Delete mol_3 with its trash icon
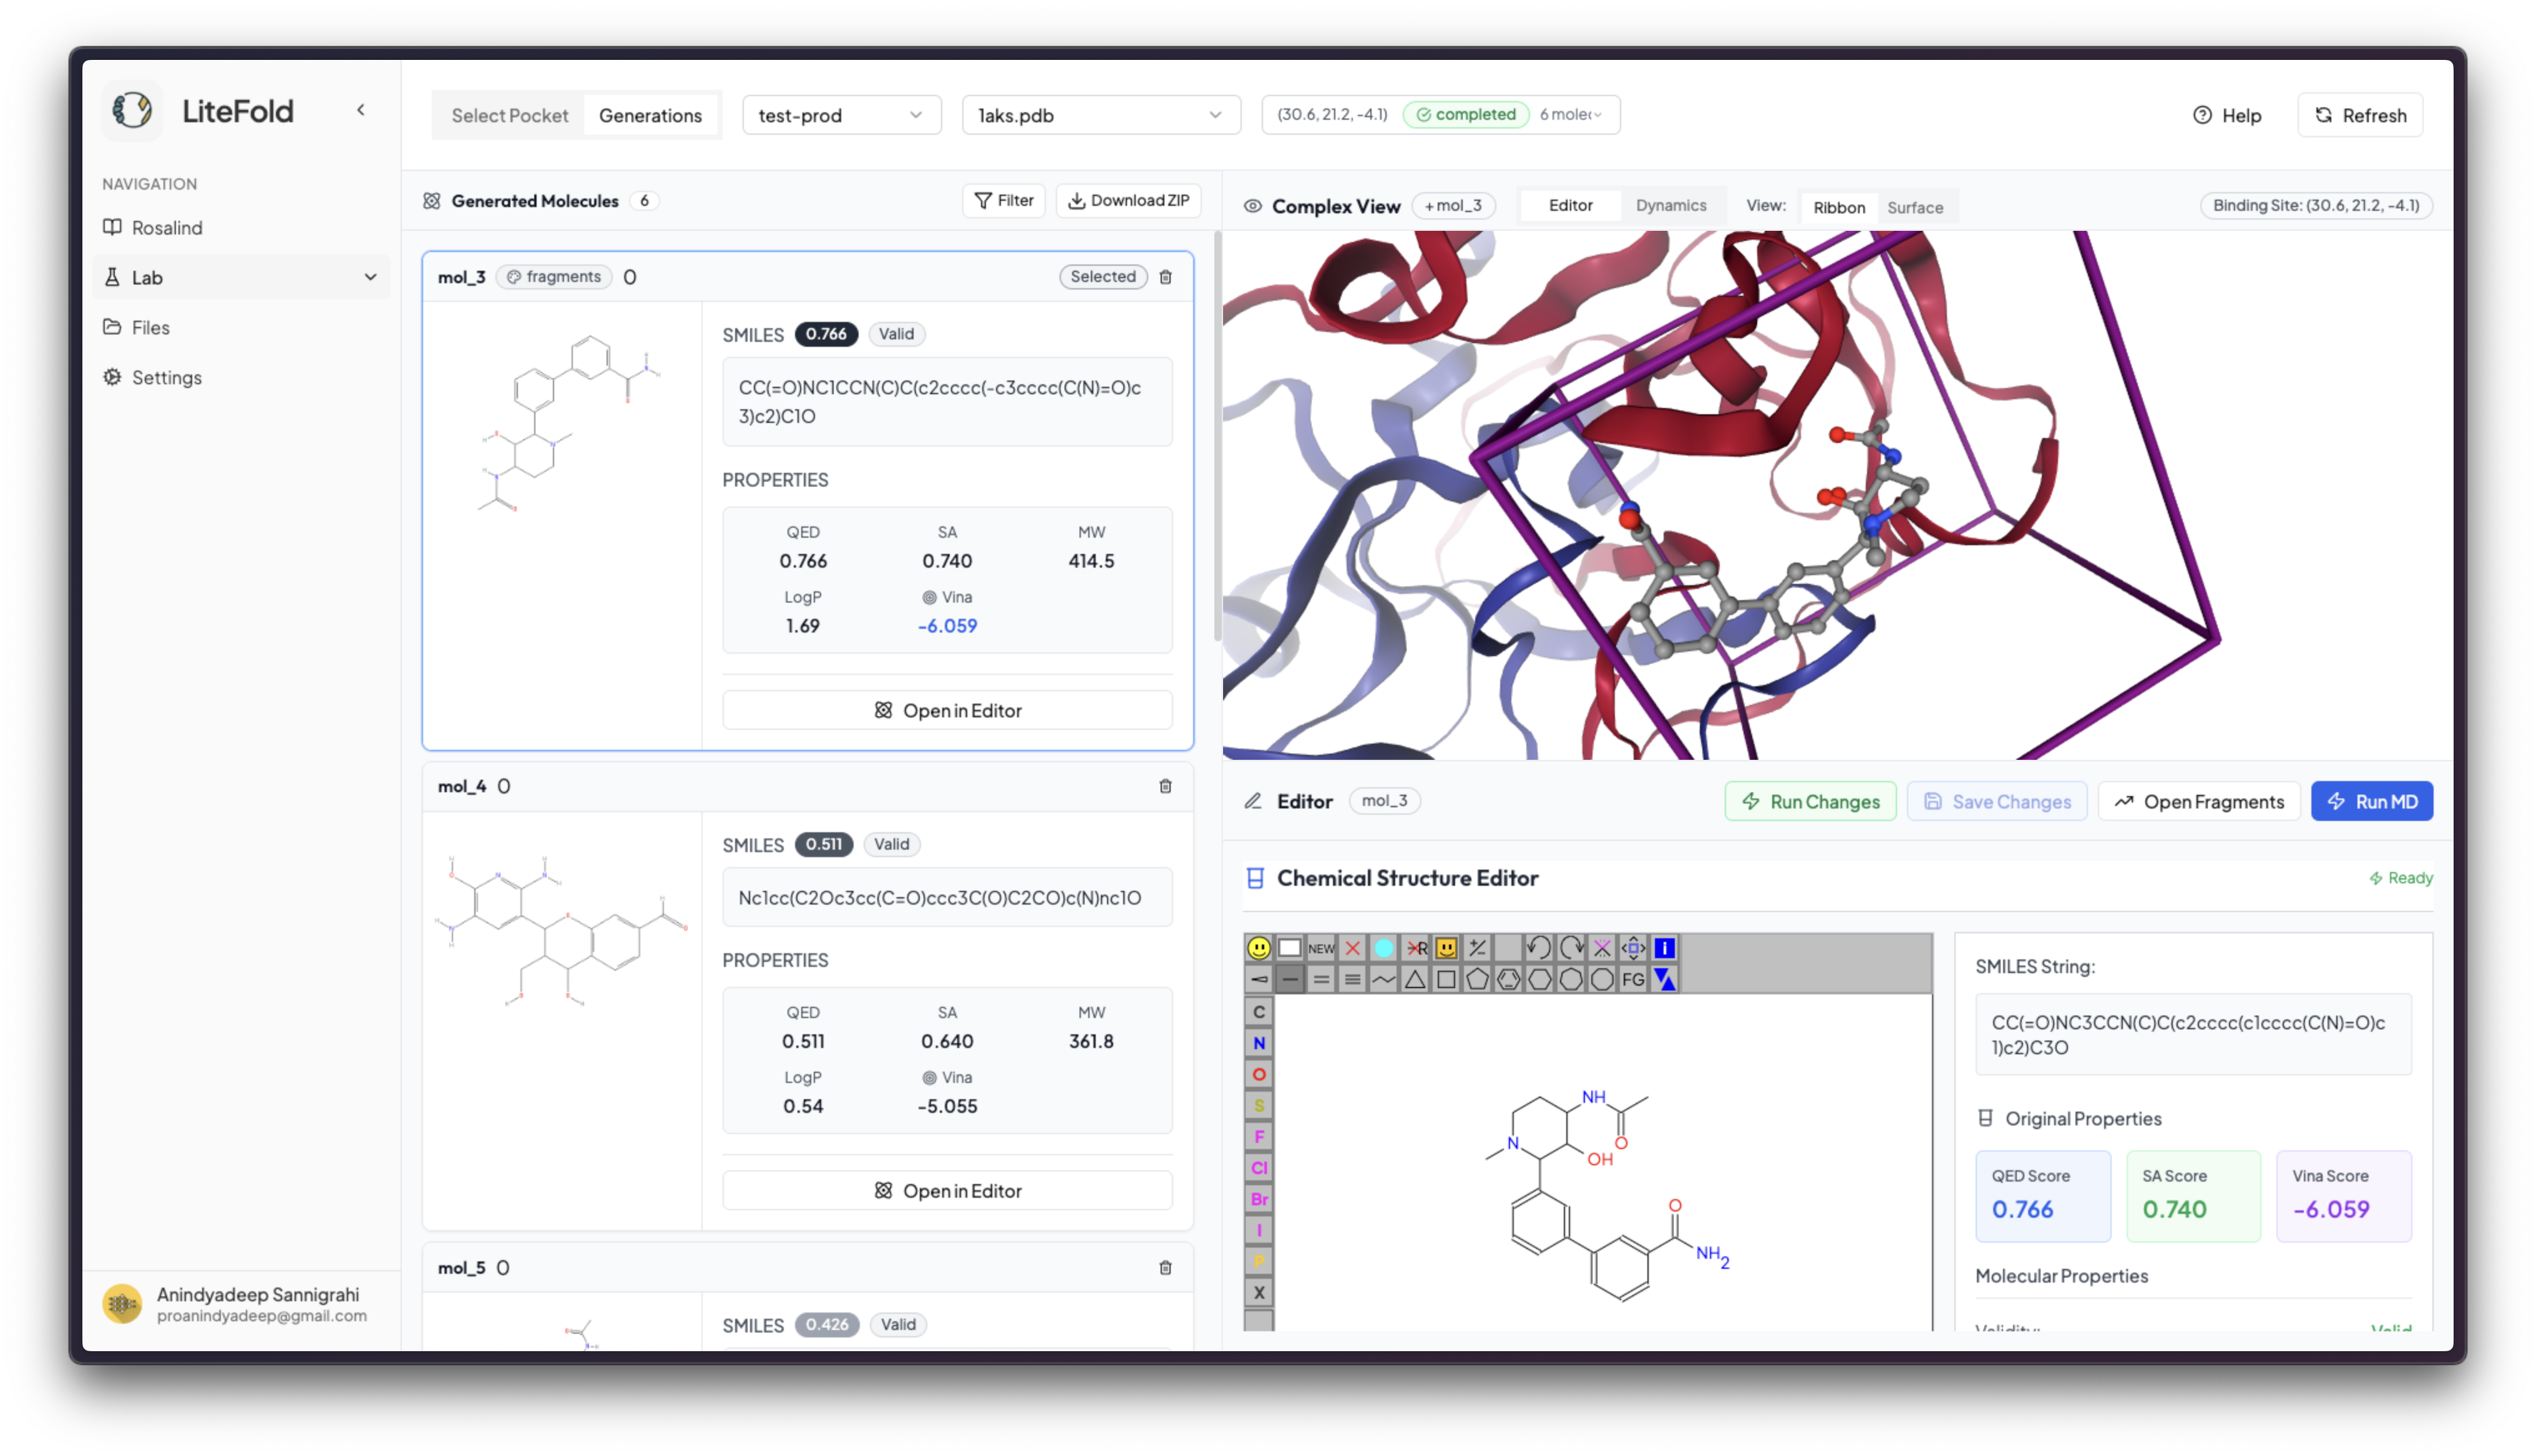2536x1456 pixels. click(1166, 277)
